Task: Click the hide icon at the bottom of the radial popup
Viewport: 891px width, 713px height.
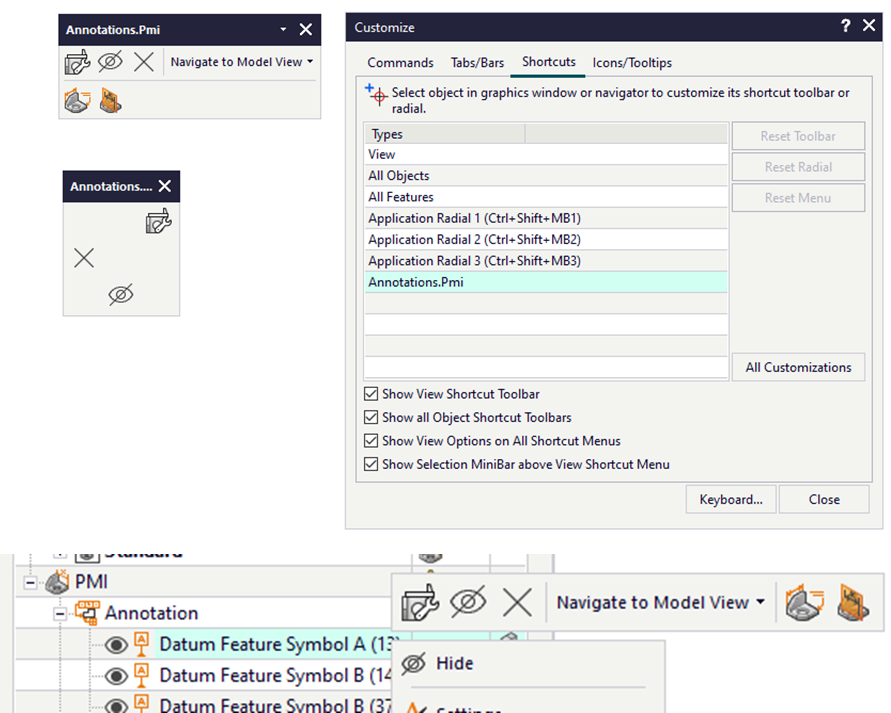Action: tap(121, 295)
